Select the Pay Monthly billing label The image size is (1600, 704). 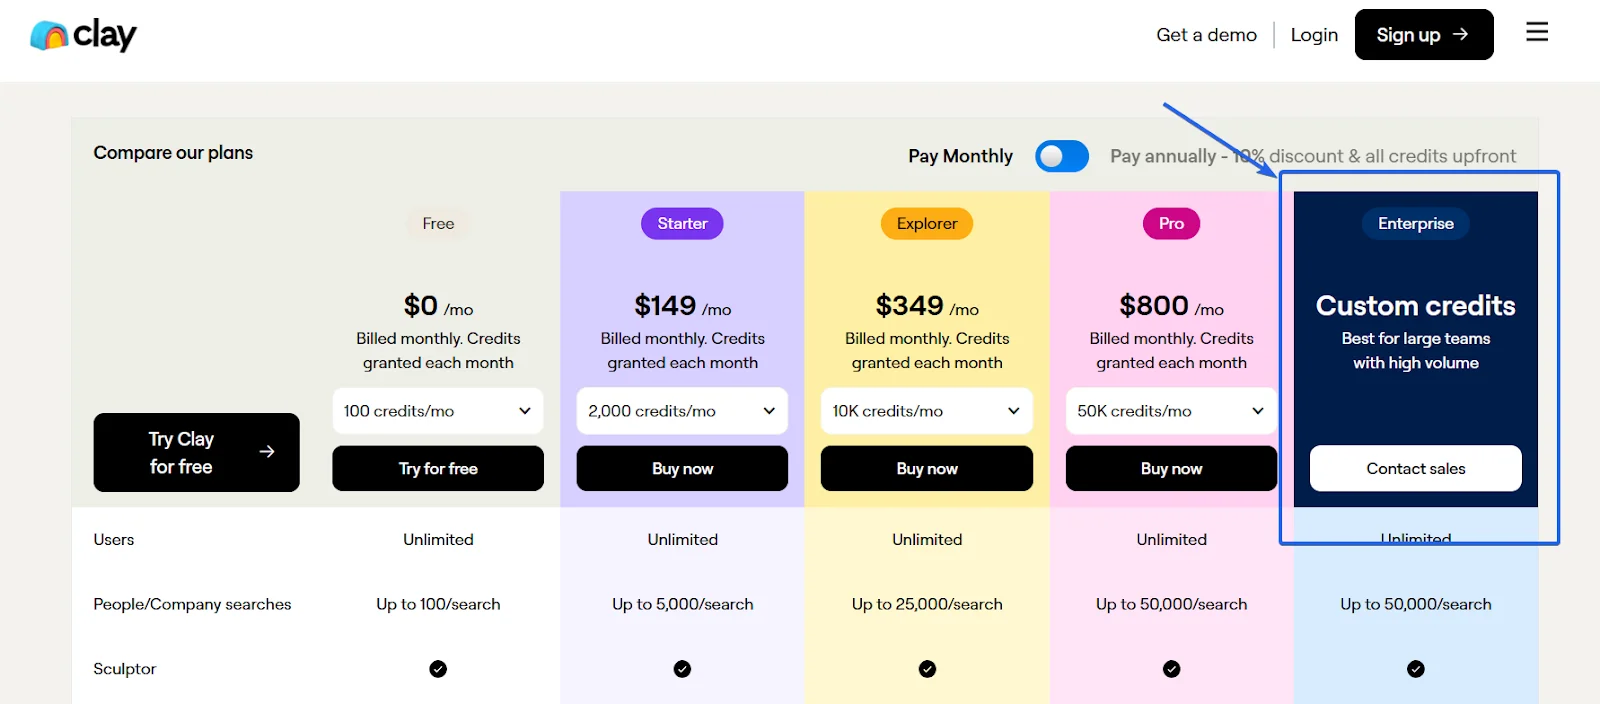pyautogui.click(x=960, y=156)
